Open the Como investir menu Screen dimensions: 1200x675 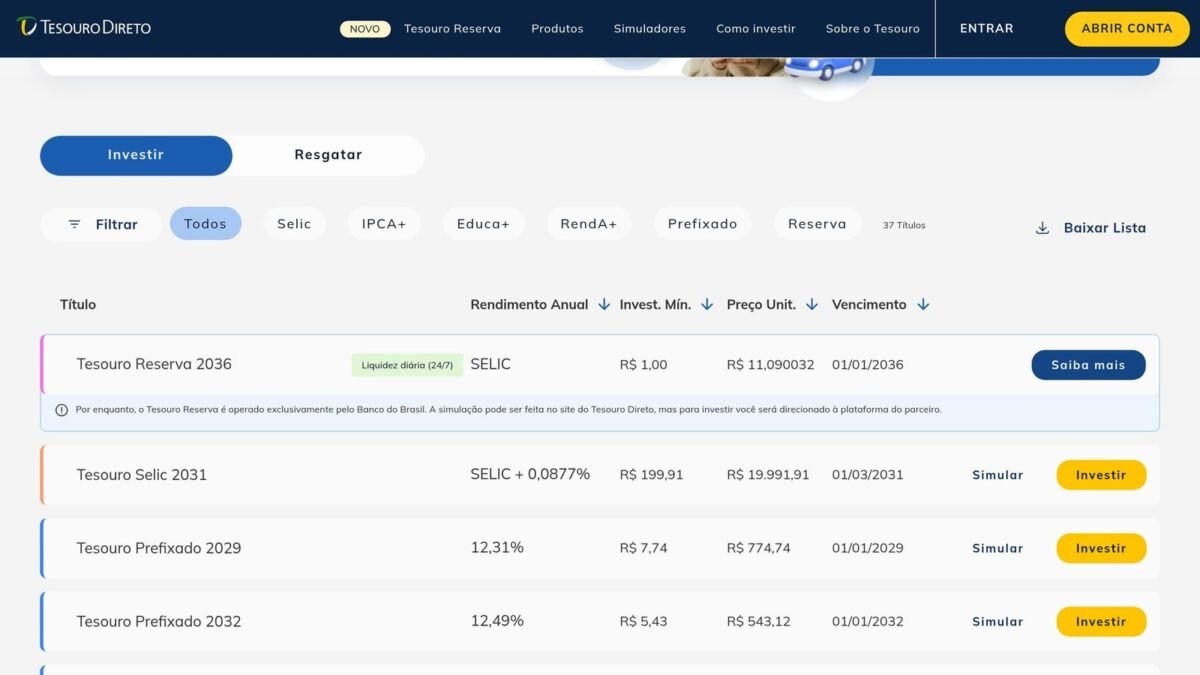[x=756, y=29]
